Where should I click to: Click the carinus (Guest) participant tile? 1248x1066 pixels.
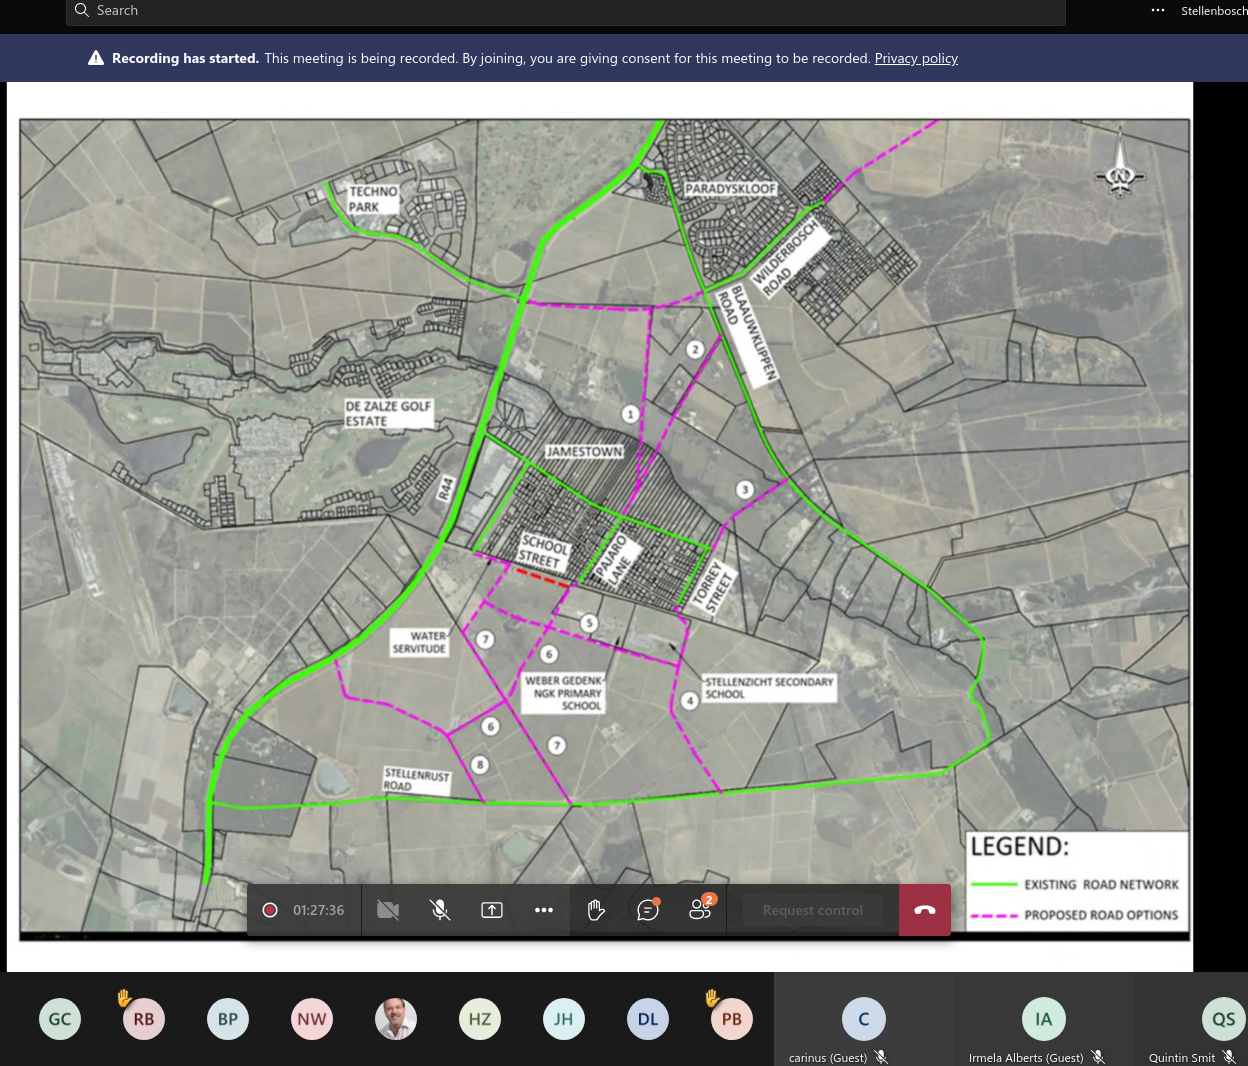[x=864, y=1025]
